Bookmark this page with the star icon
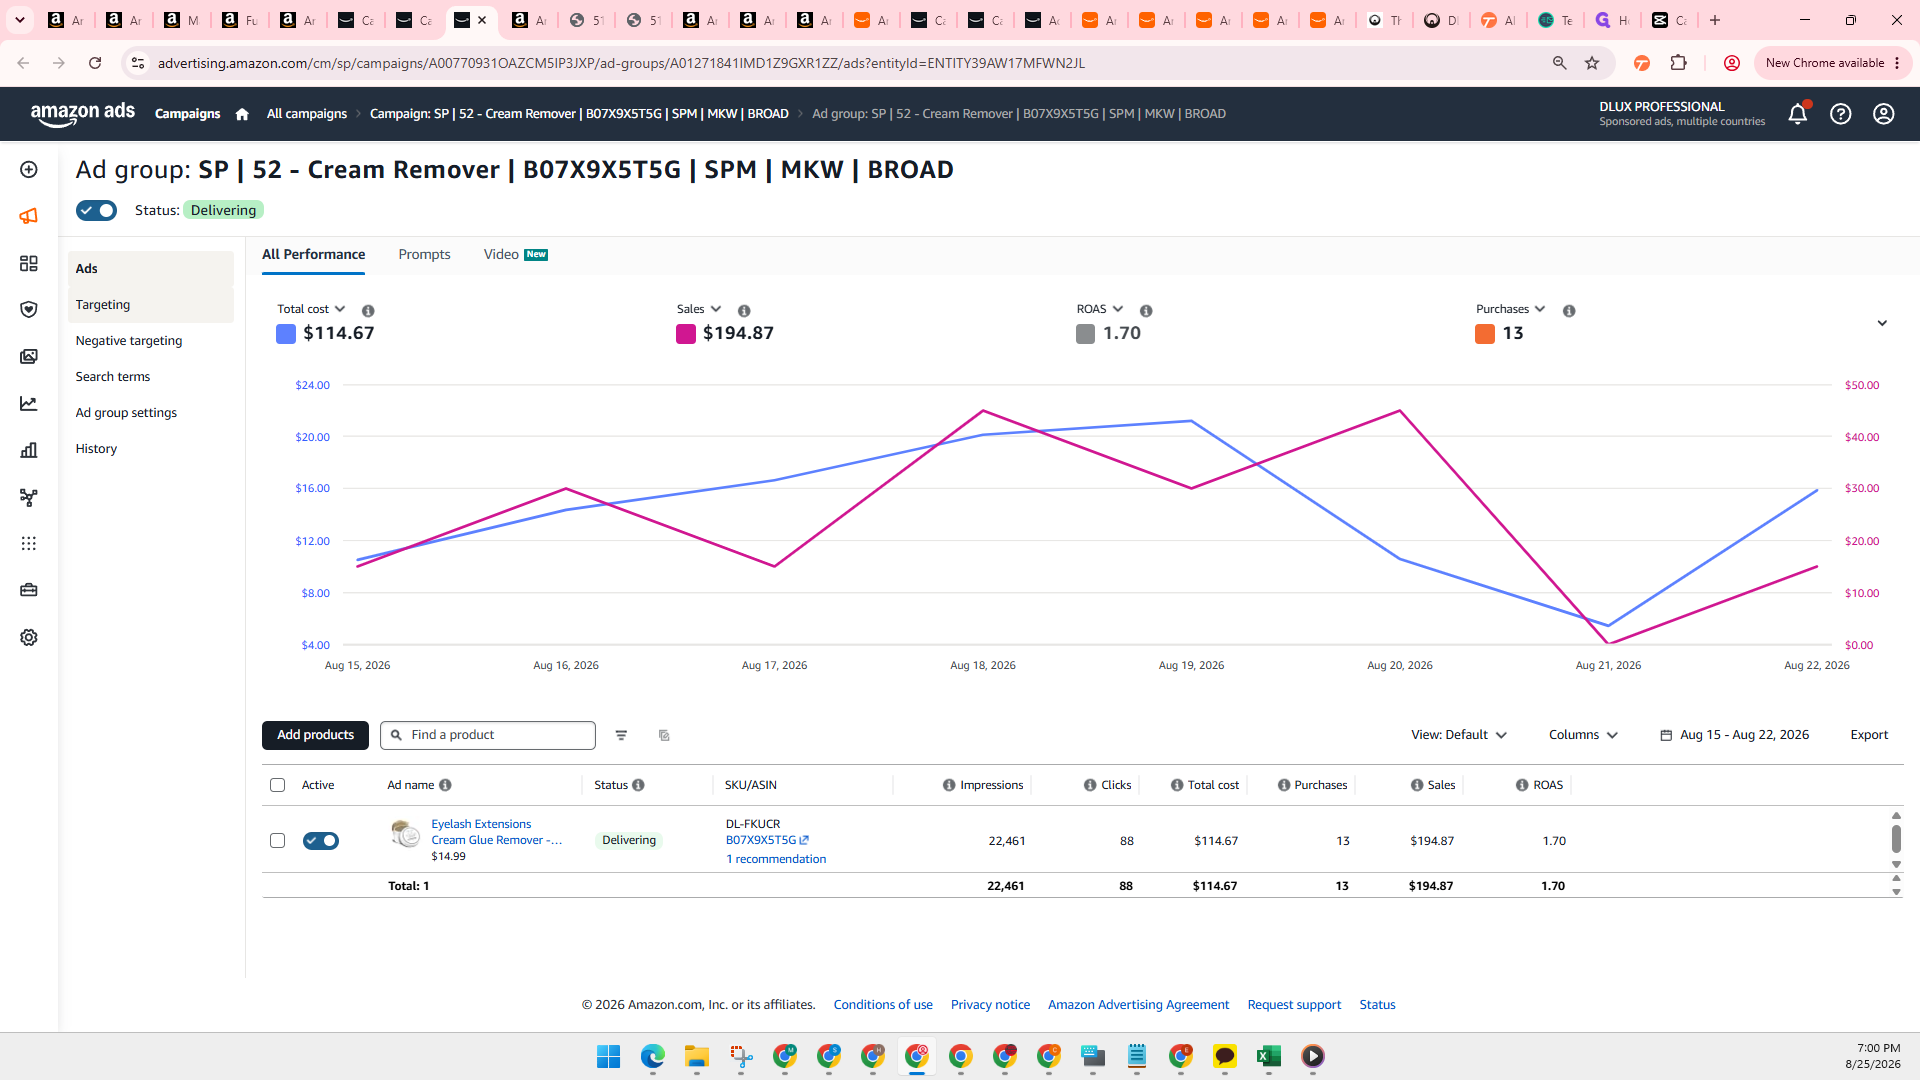Screen dimensions: 1920x1080 1592,63
